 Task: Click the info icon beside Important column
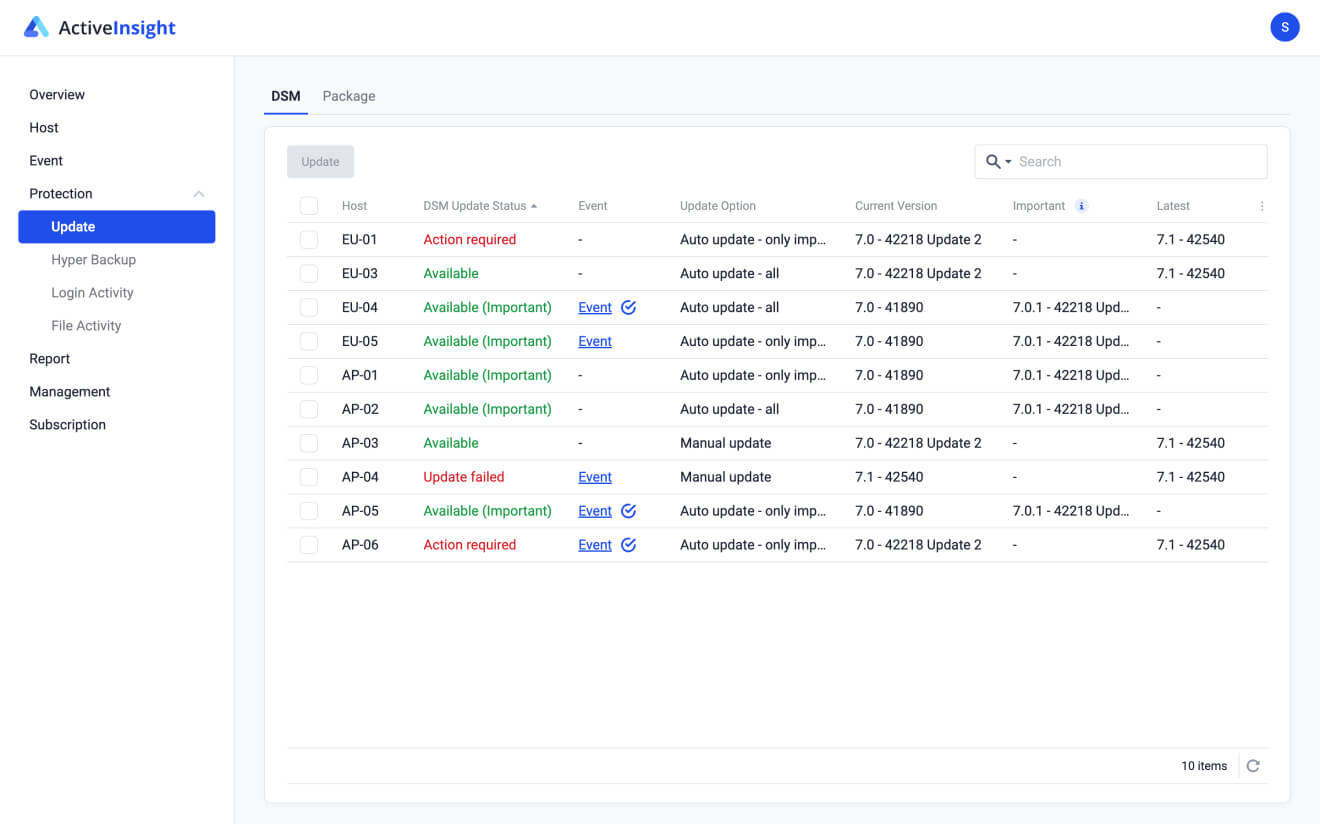point(1080,205)
